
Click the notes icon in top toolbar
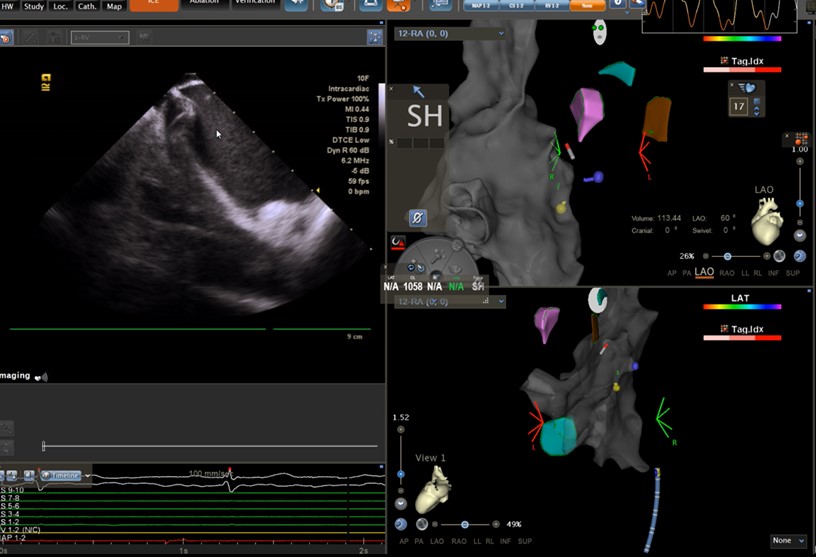[440, 5]
